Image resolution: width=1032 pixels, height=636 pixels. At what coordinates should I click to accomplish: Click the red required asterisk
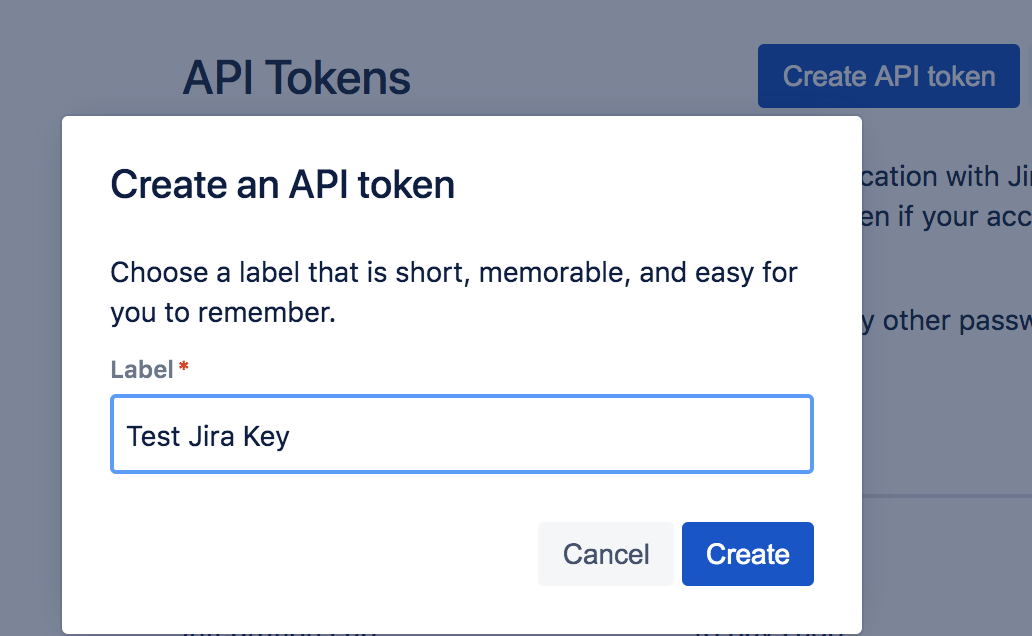click(184, 368)
